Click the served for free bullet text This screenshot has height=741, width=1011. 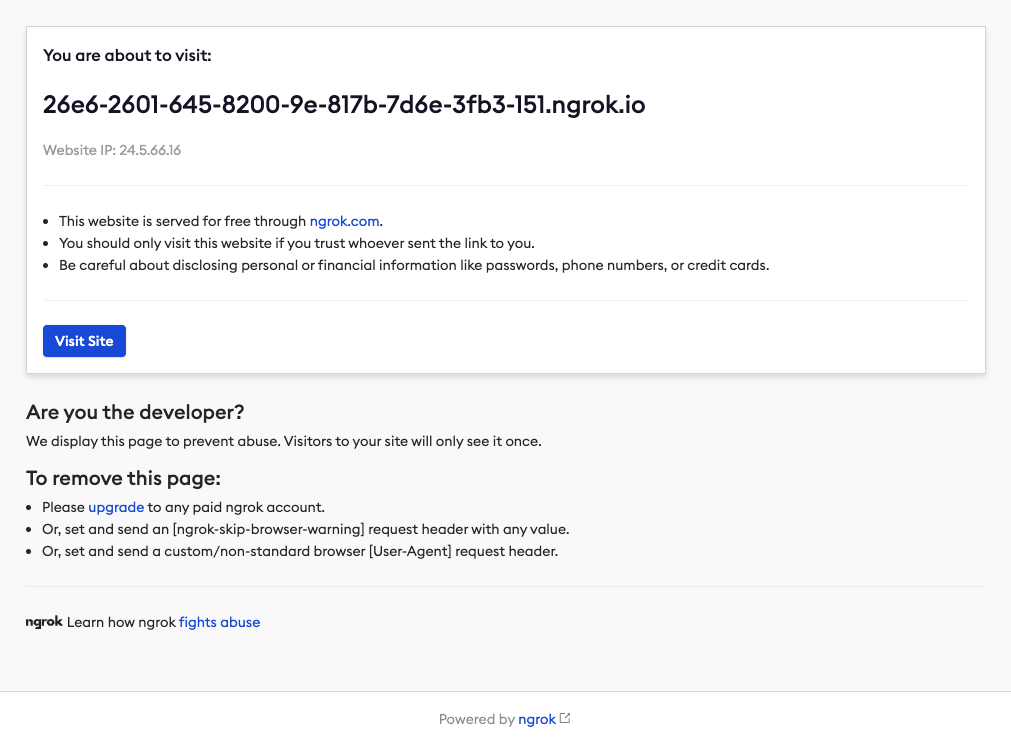point(183,221)
